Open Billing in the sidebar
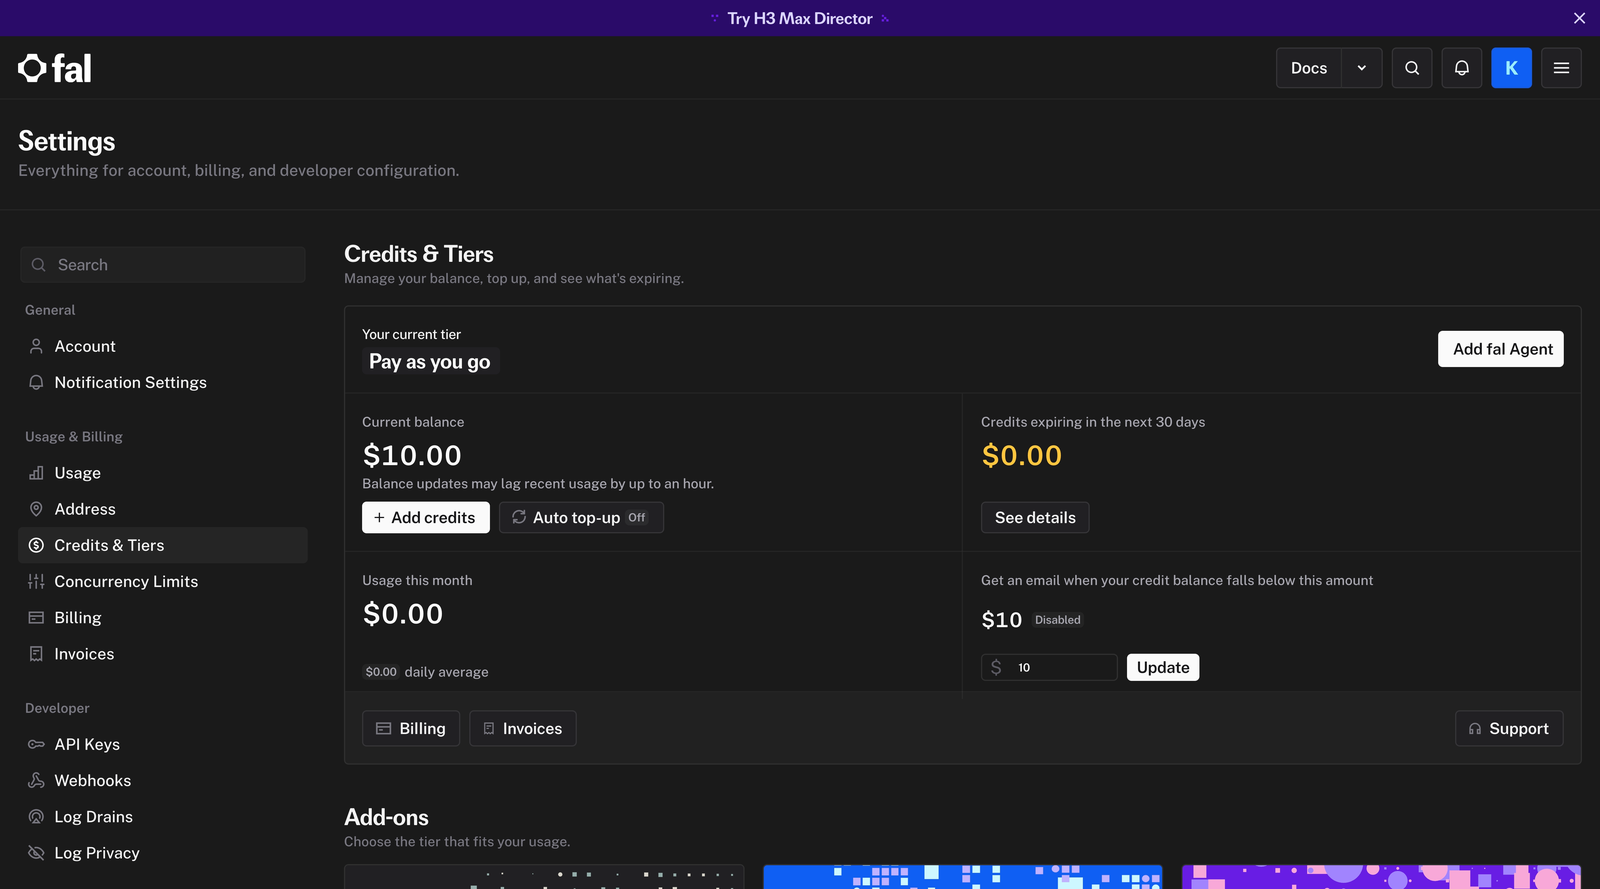This screenshot has width=1600, height=889. coord(163,618)
